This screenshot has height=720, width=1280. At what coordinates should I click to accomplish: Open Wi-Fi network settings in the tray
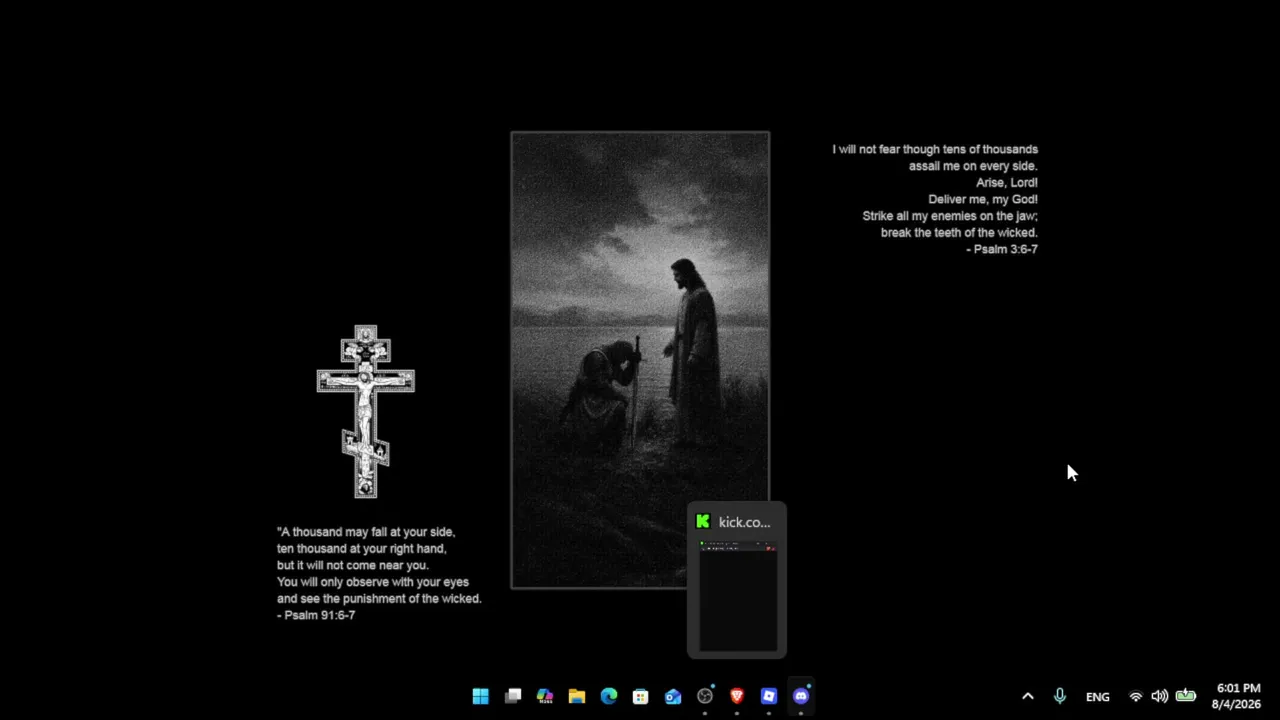(x=1136, y=696)
